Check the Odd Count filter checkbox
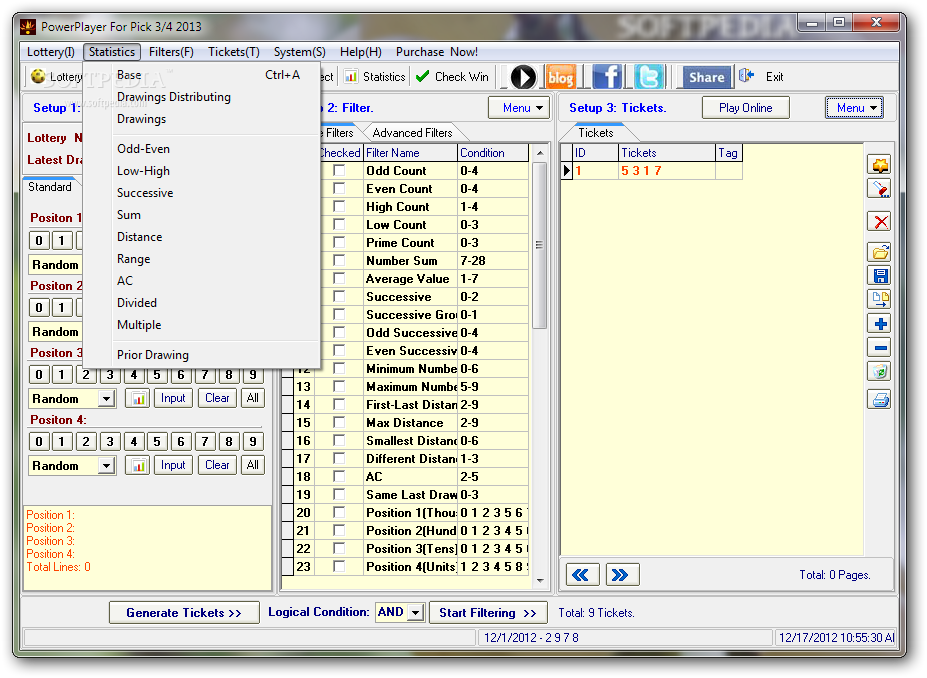The image size is (927, 678). click(339, 170)
